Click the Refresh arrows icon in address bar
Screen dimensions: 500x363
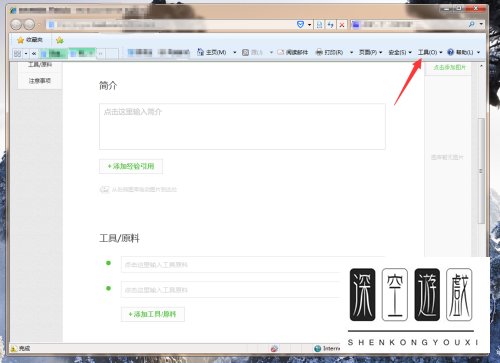pyautogui.click(x=330, y=25)
